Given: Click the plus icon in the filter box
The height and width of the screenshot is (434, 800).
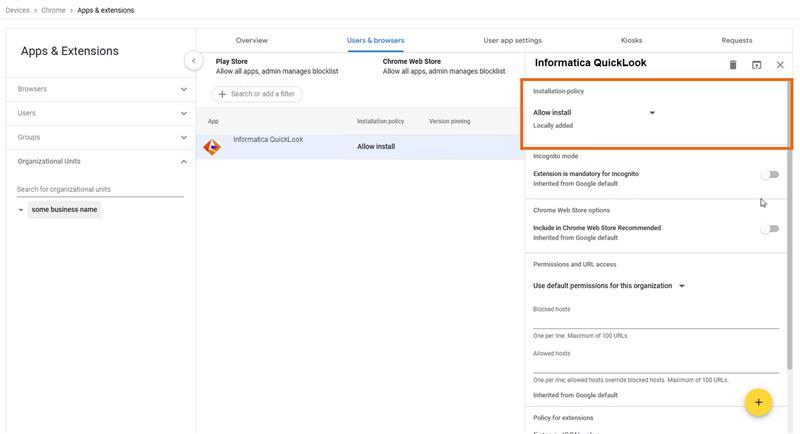Looking at the screenshot, I should click(x=222, y=94).
